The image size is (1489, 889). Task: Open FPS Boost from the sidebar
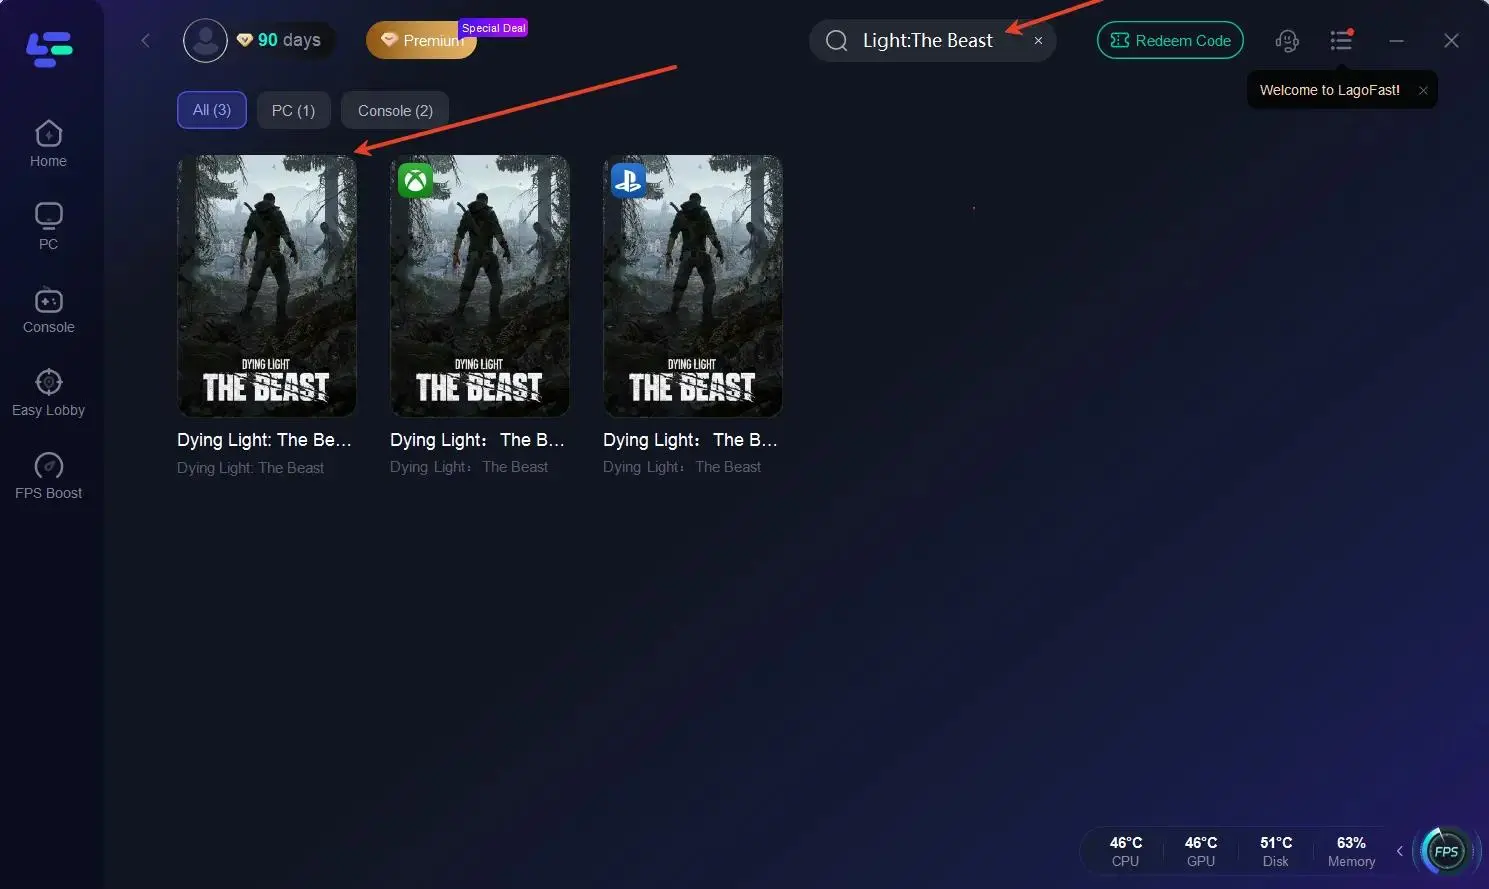[x=48, y=476]
